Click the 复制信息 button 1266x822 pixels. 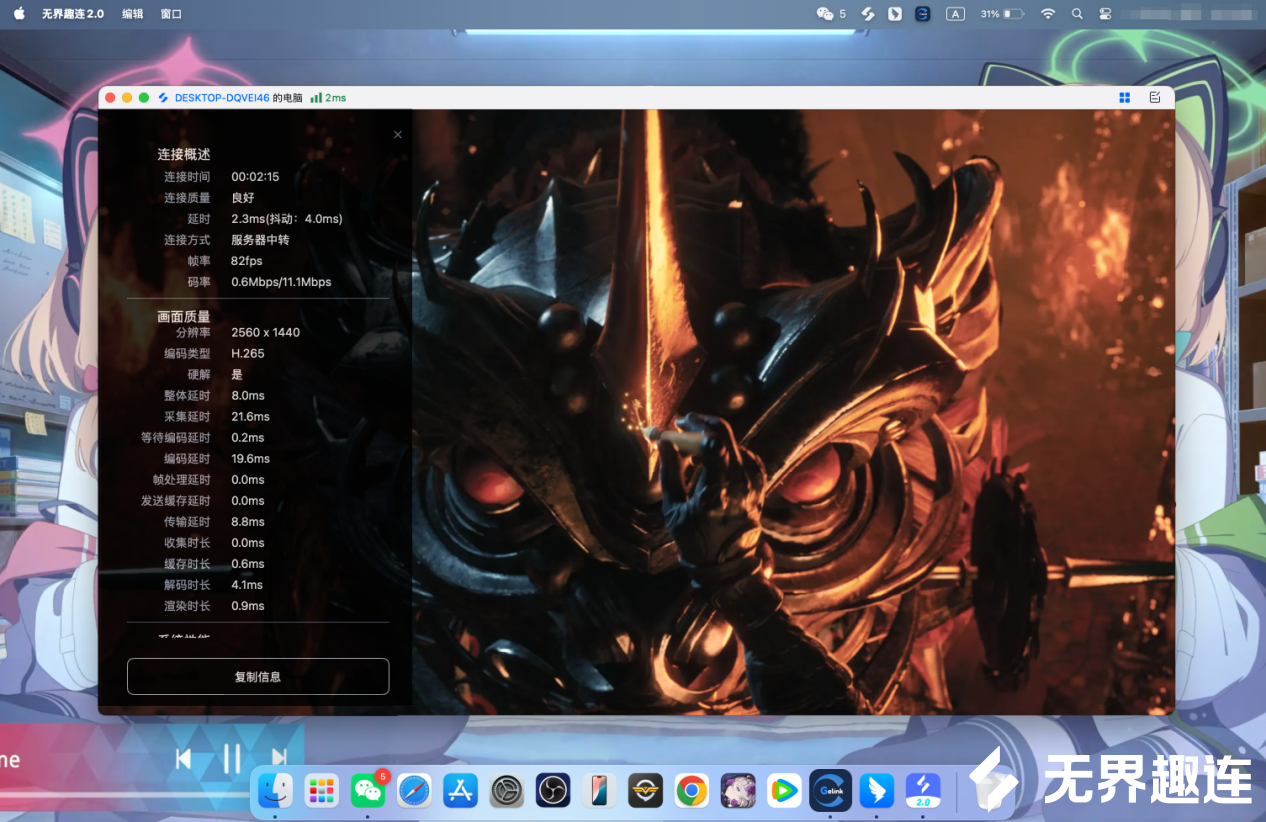[x=258, y=677]
